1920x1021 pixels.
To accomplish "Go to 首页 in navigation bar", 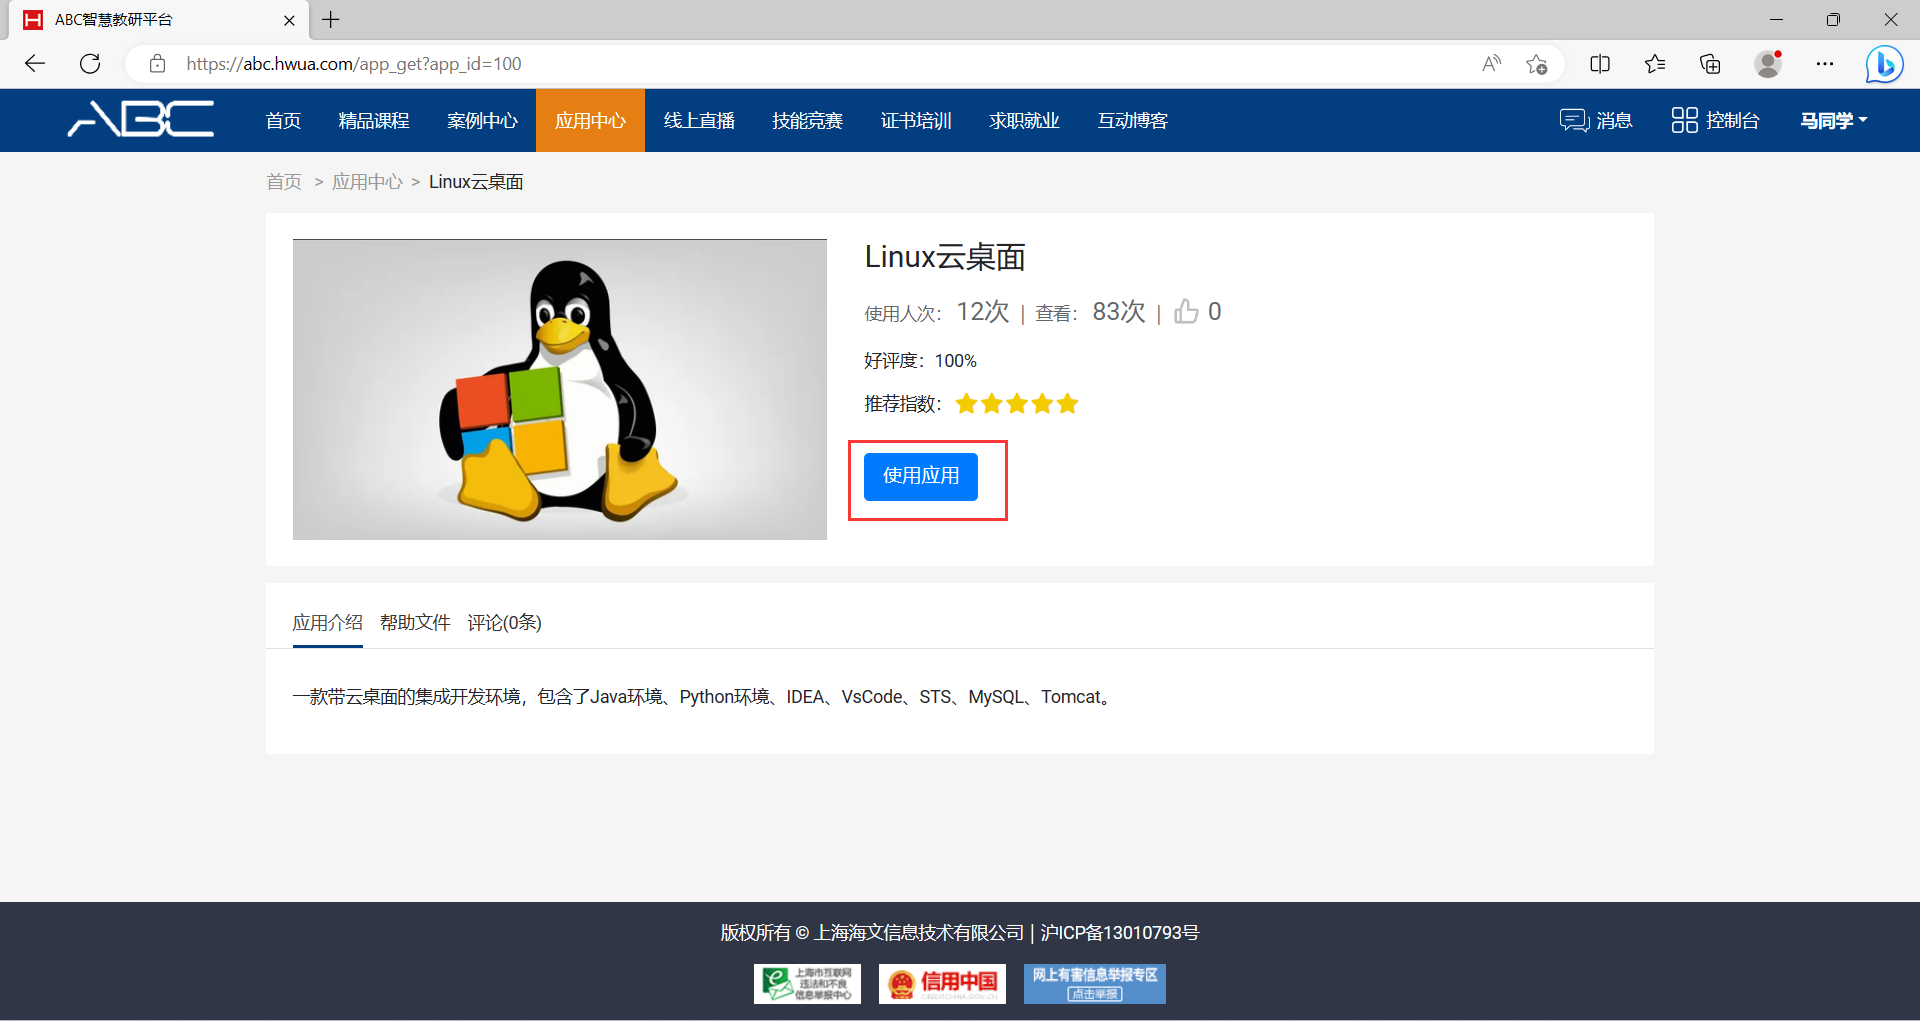I will [x=283, y=121].
